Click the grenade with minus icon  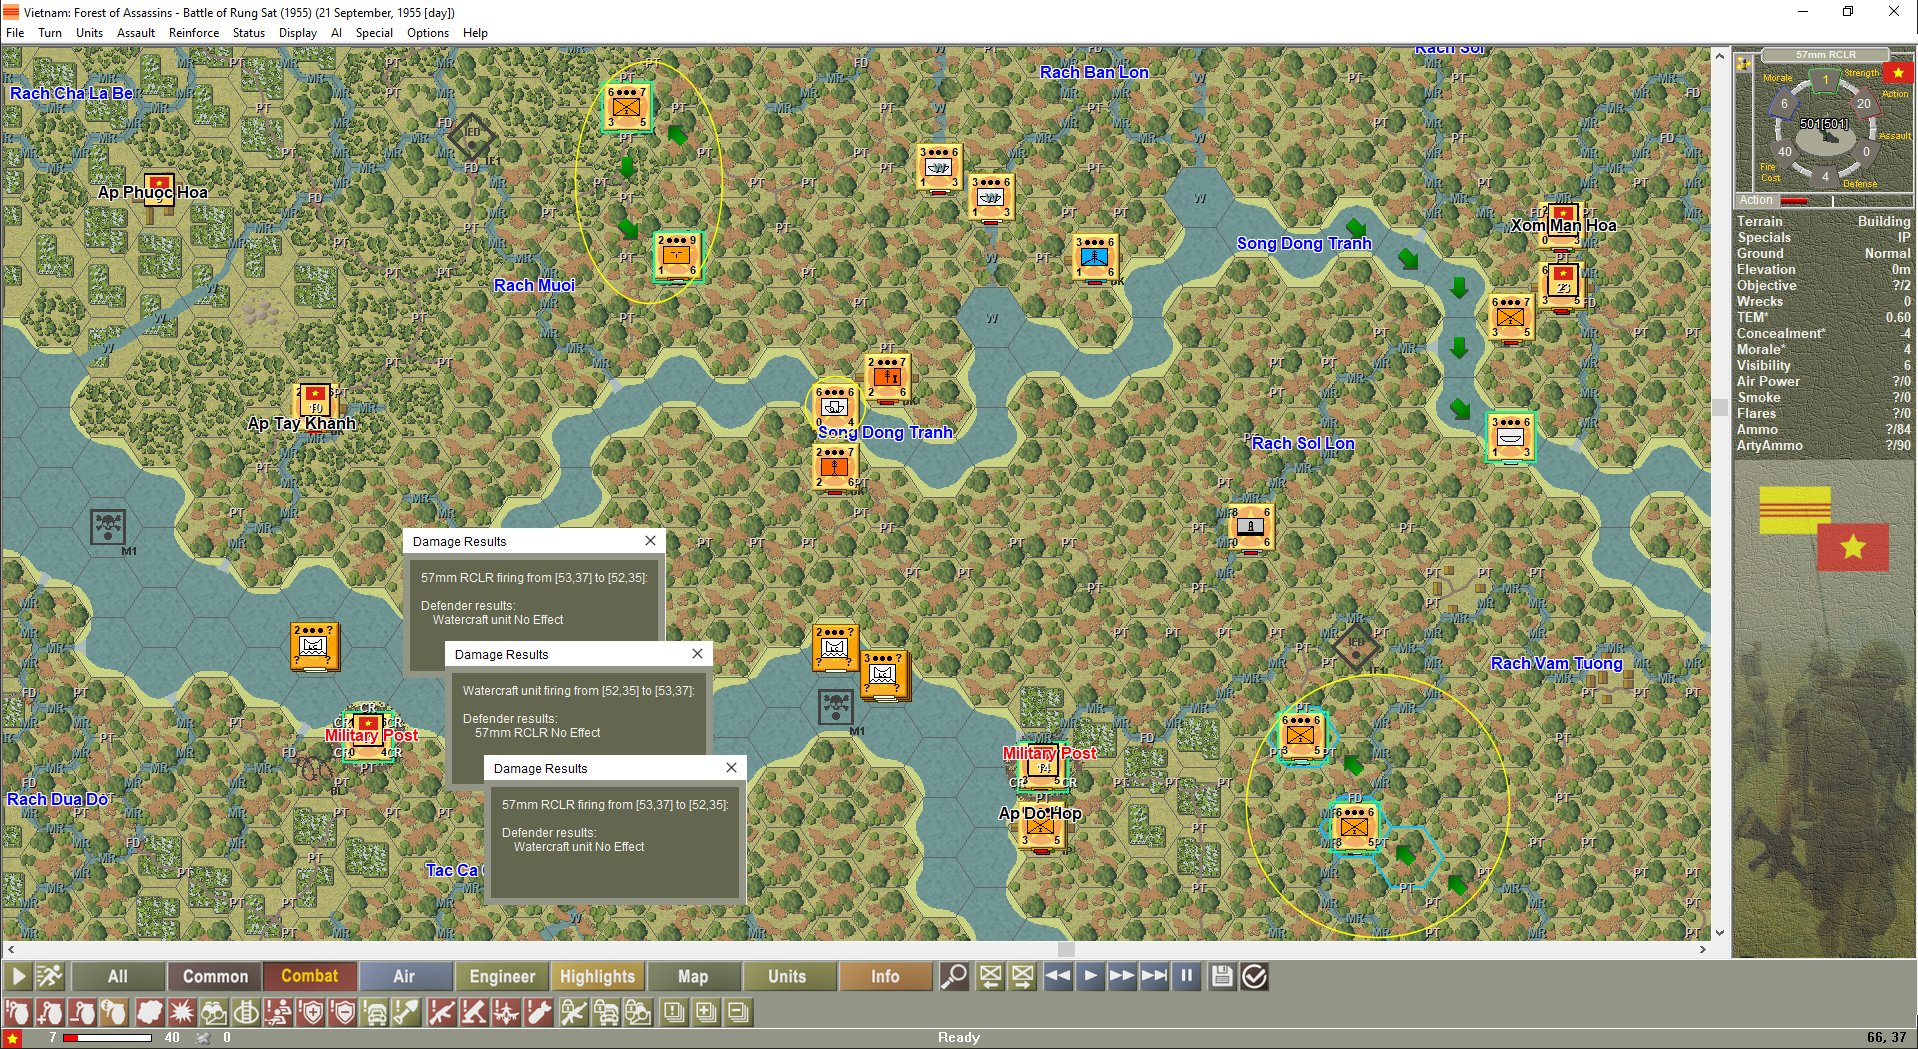(x=82, y=1012)
